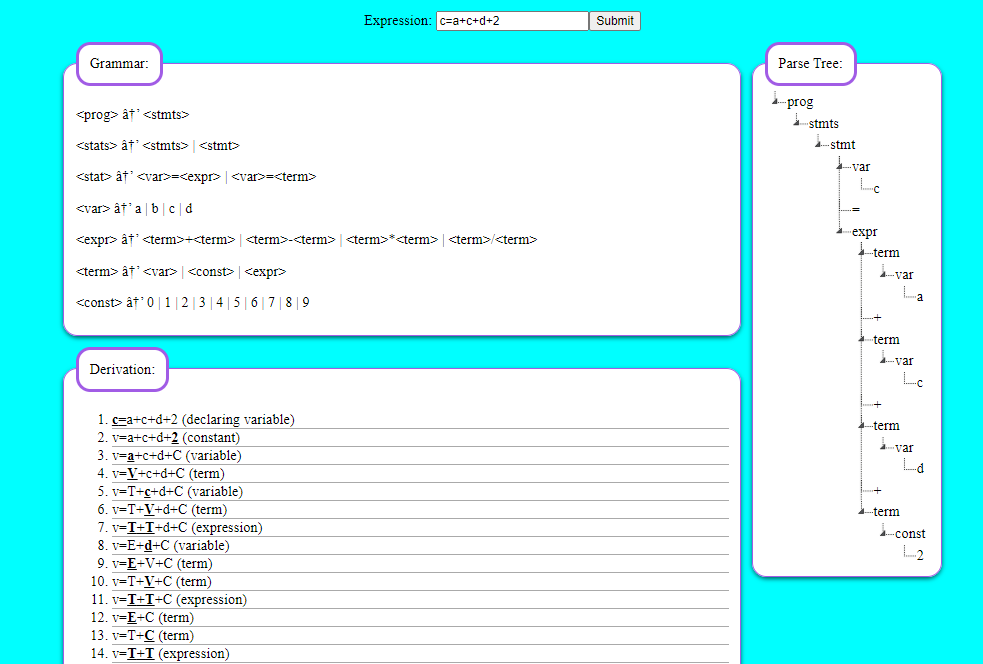This screenshot has height=664, width=983.
Task: Collapse the prog node in Parse Tree
Action: 775,101
